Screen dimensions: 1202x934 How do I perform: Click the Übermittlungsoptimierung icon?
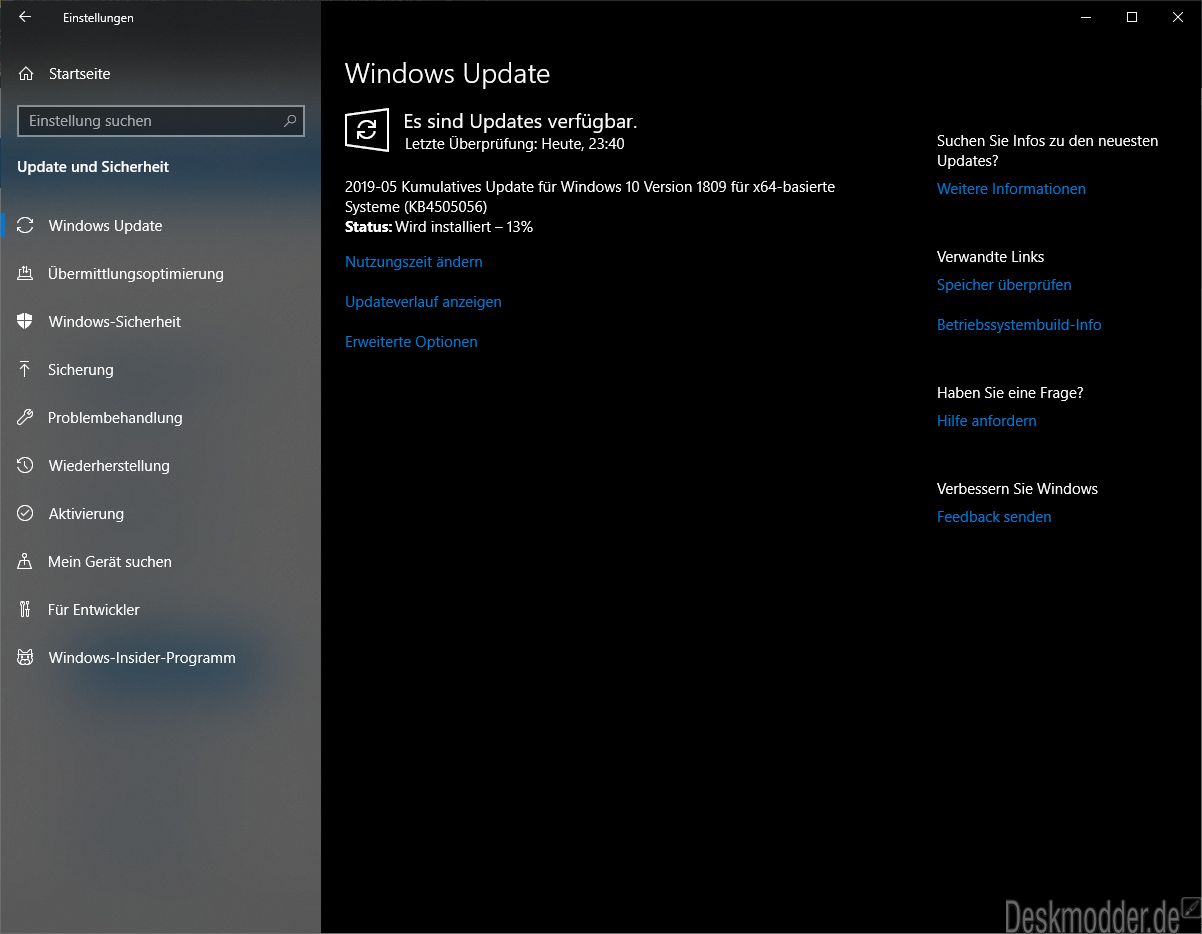tap(26, 273)
